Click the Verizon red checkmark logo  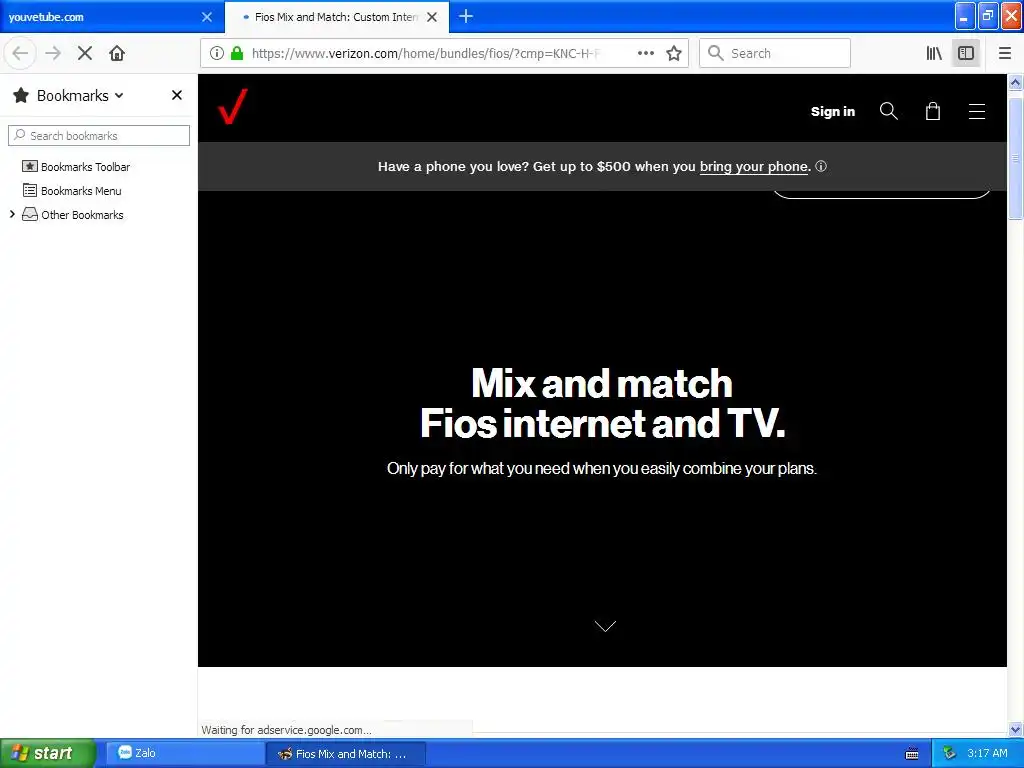coord(233,106)
